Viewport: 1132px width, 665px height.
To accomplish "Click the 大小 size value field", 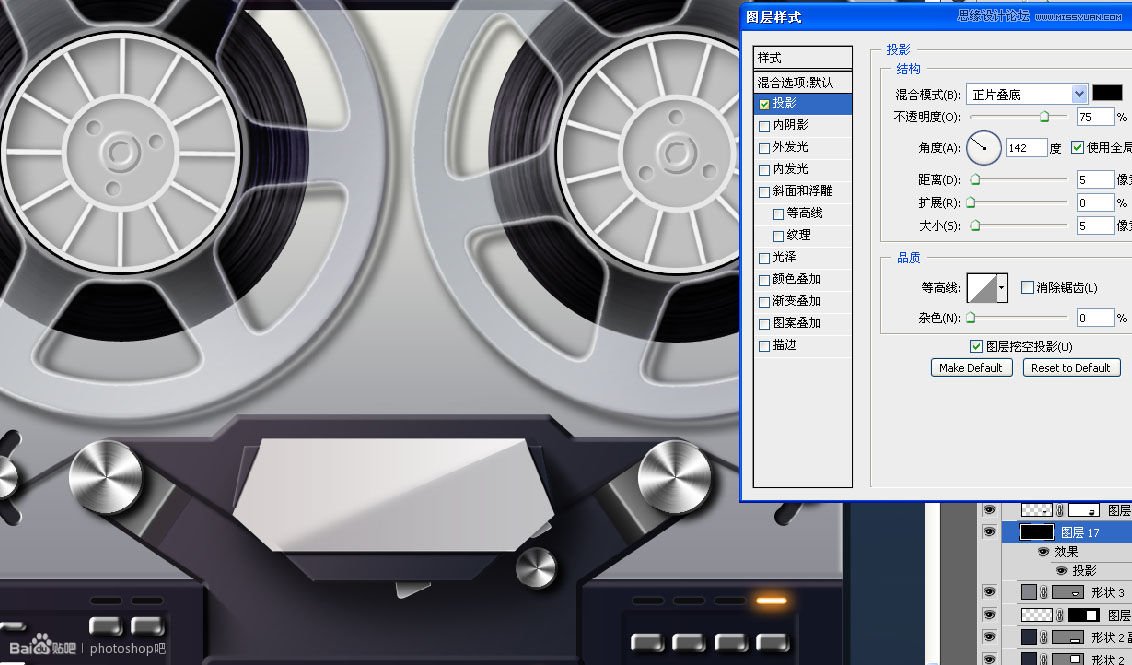I will point(1095,226).
